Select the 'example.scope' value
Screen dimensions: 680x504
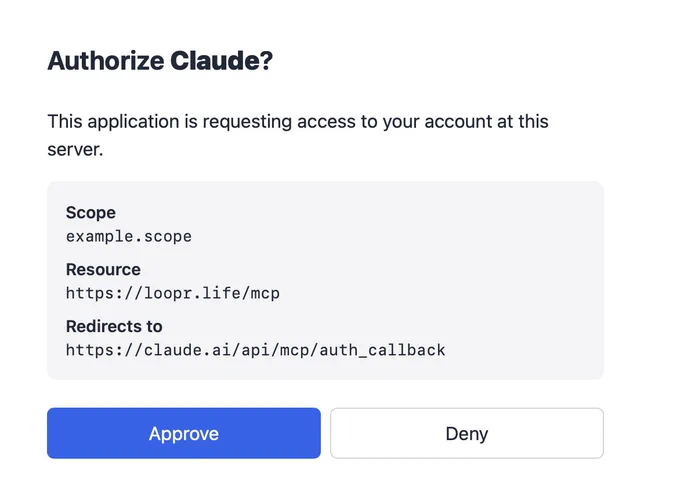[129, 236]
